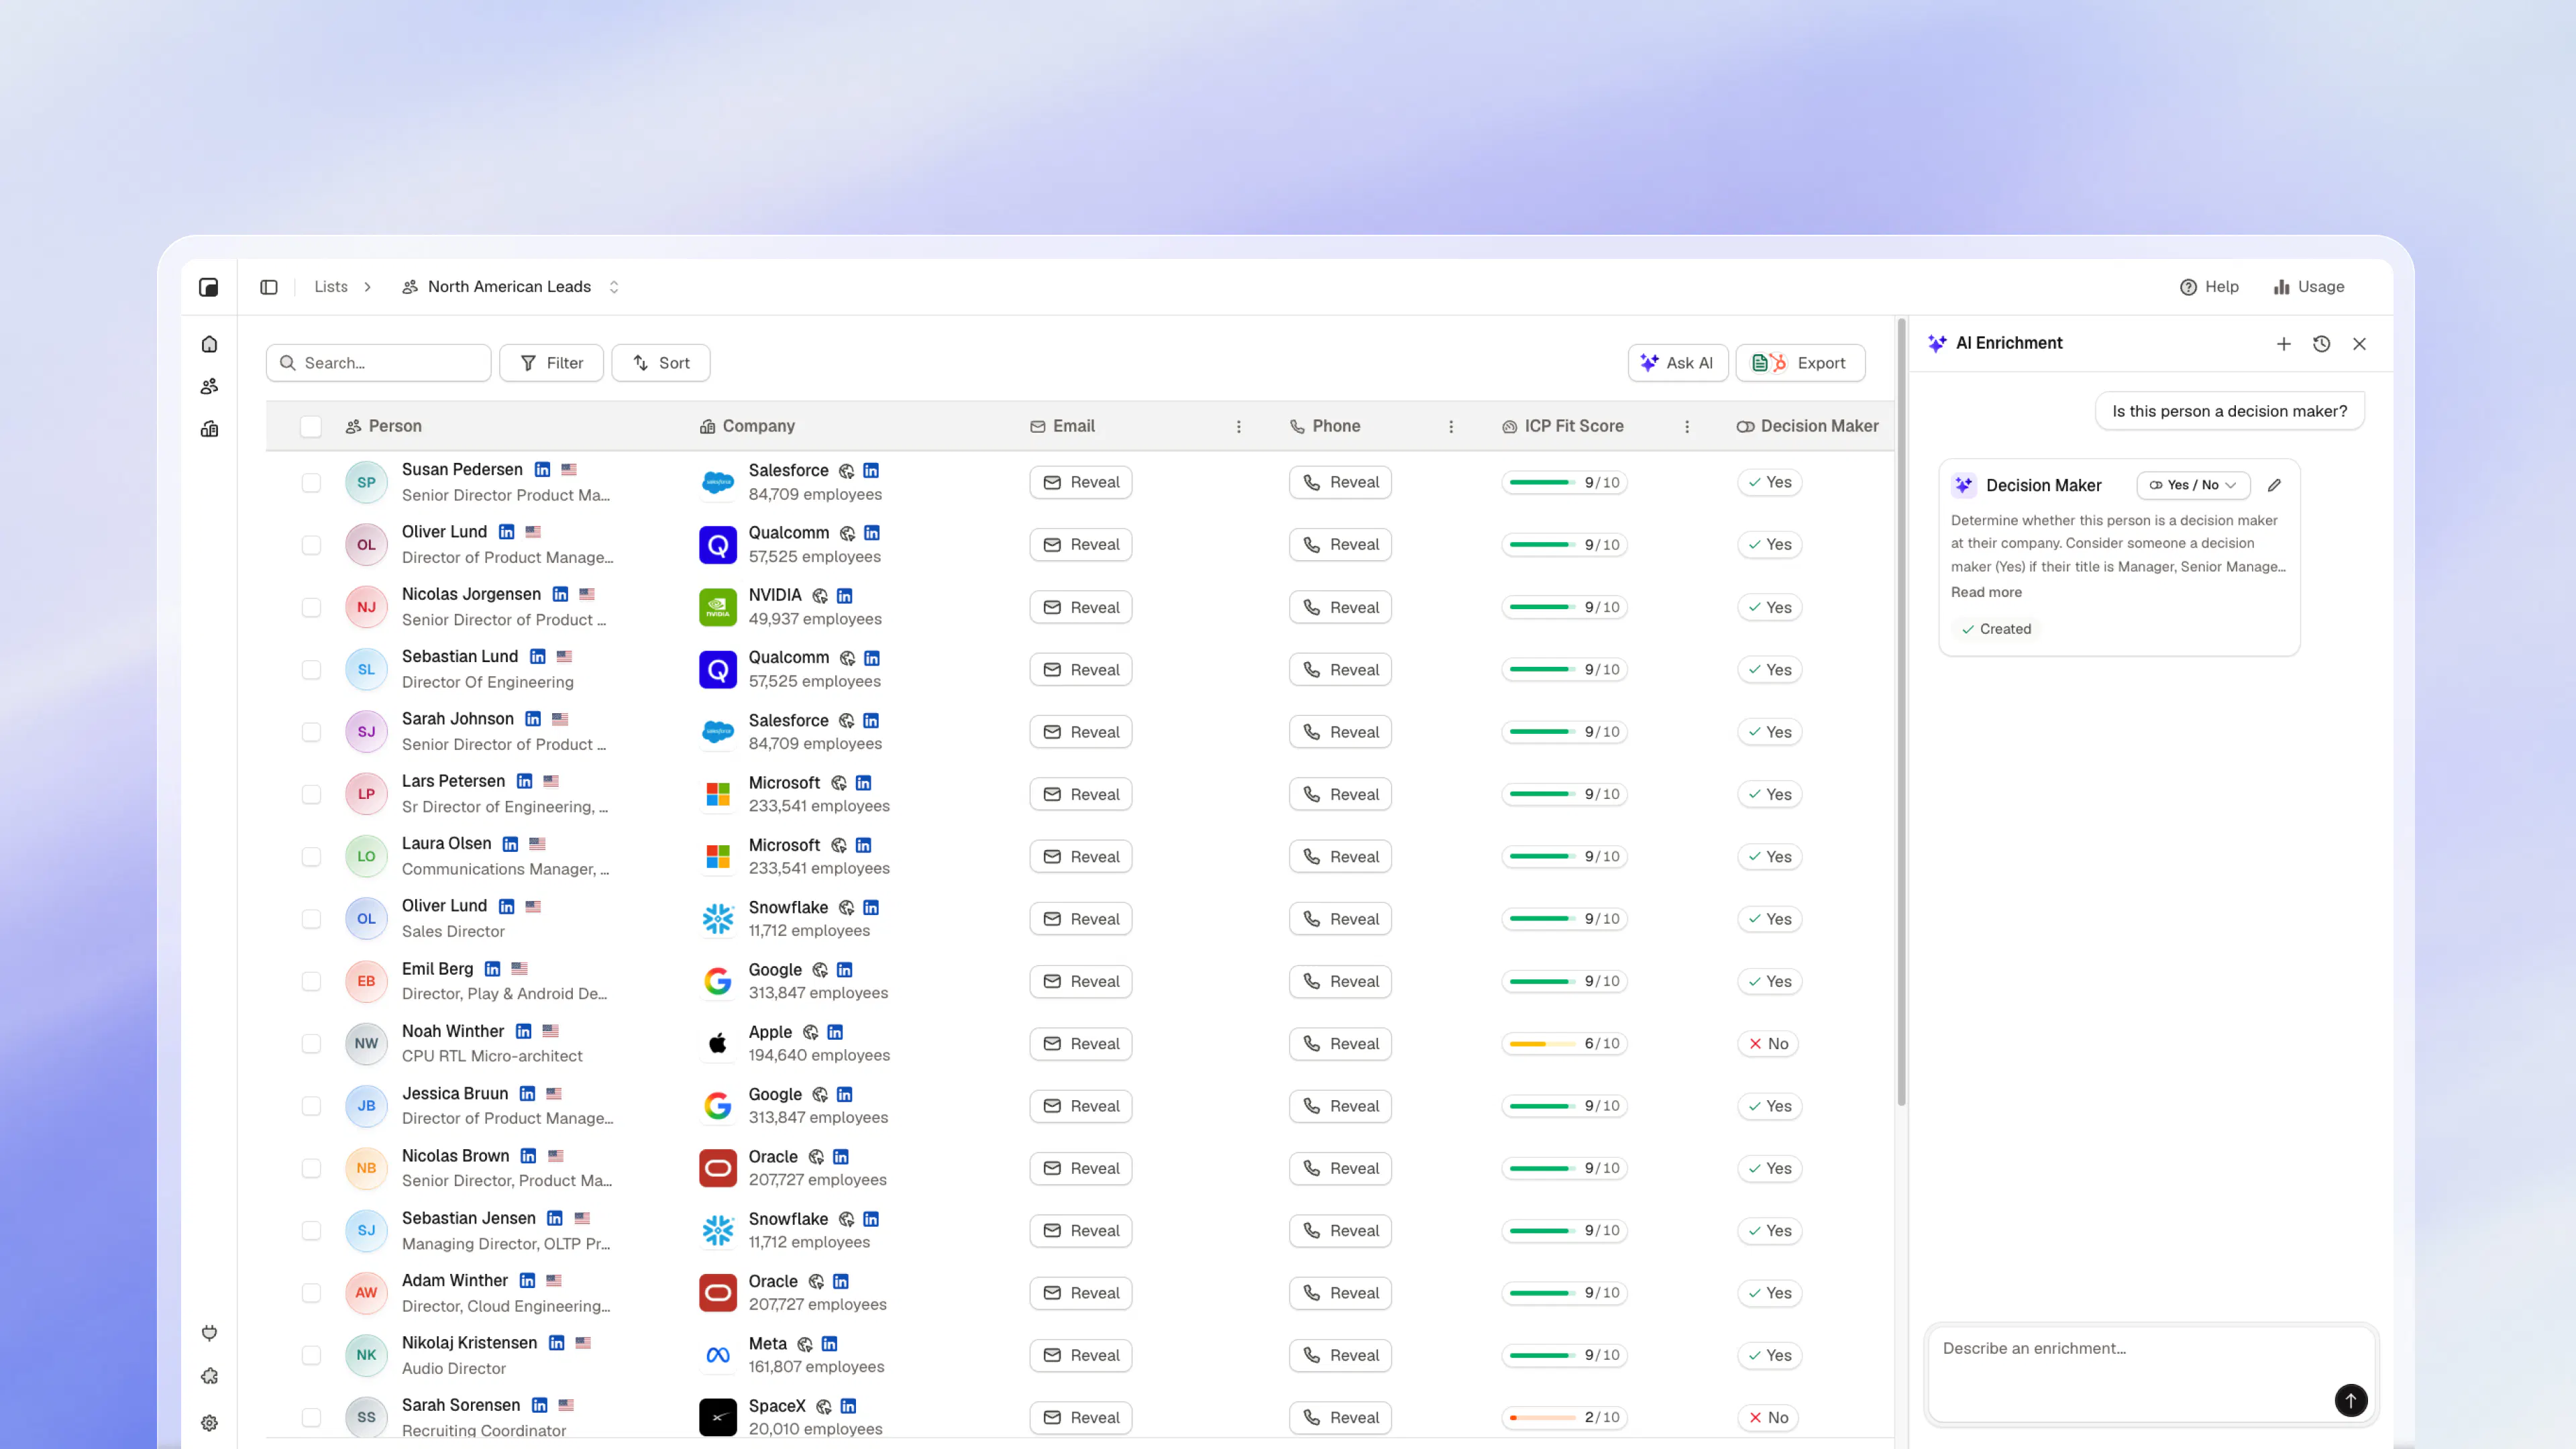Close the AI Enrichment panel

2360,344
